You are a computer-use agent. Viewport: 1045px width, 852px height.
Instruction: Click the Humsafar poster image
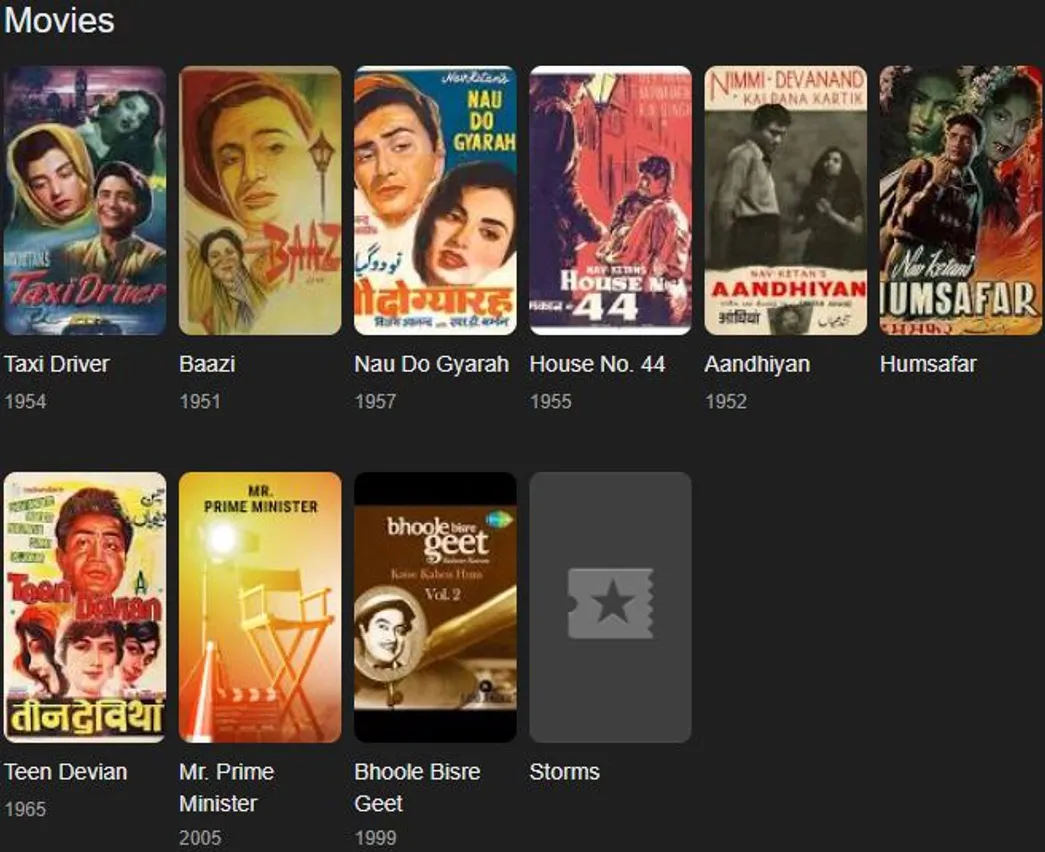960,200
